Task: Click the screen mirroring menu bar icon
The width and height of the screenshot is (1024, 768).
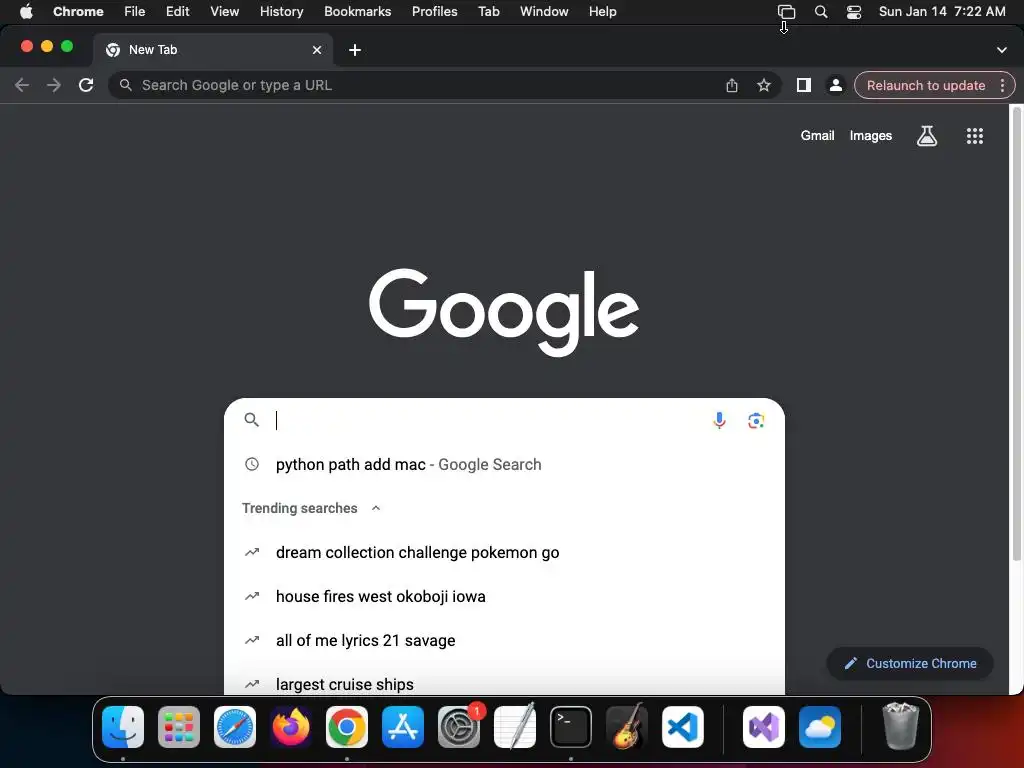Action: (x=786, y=12)
